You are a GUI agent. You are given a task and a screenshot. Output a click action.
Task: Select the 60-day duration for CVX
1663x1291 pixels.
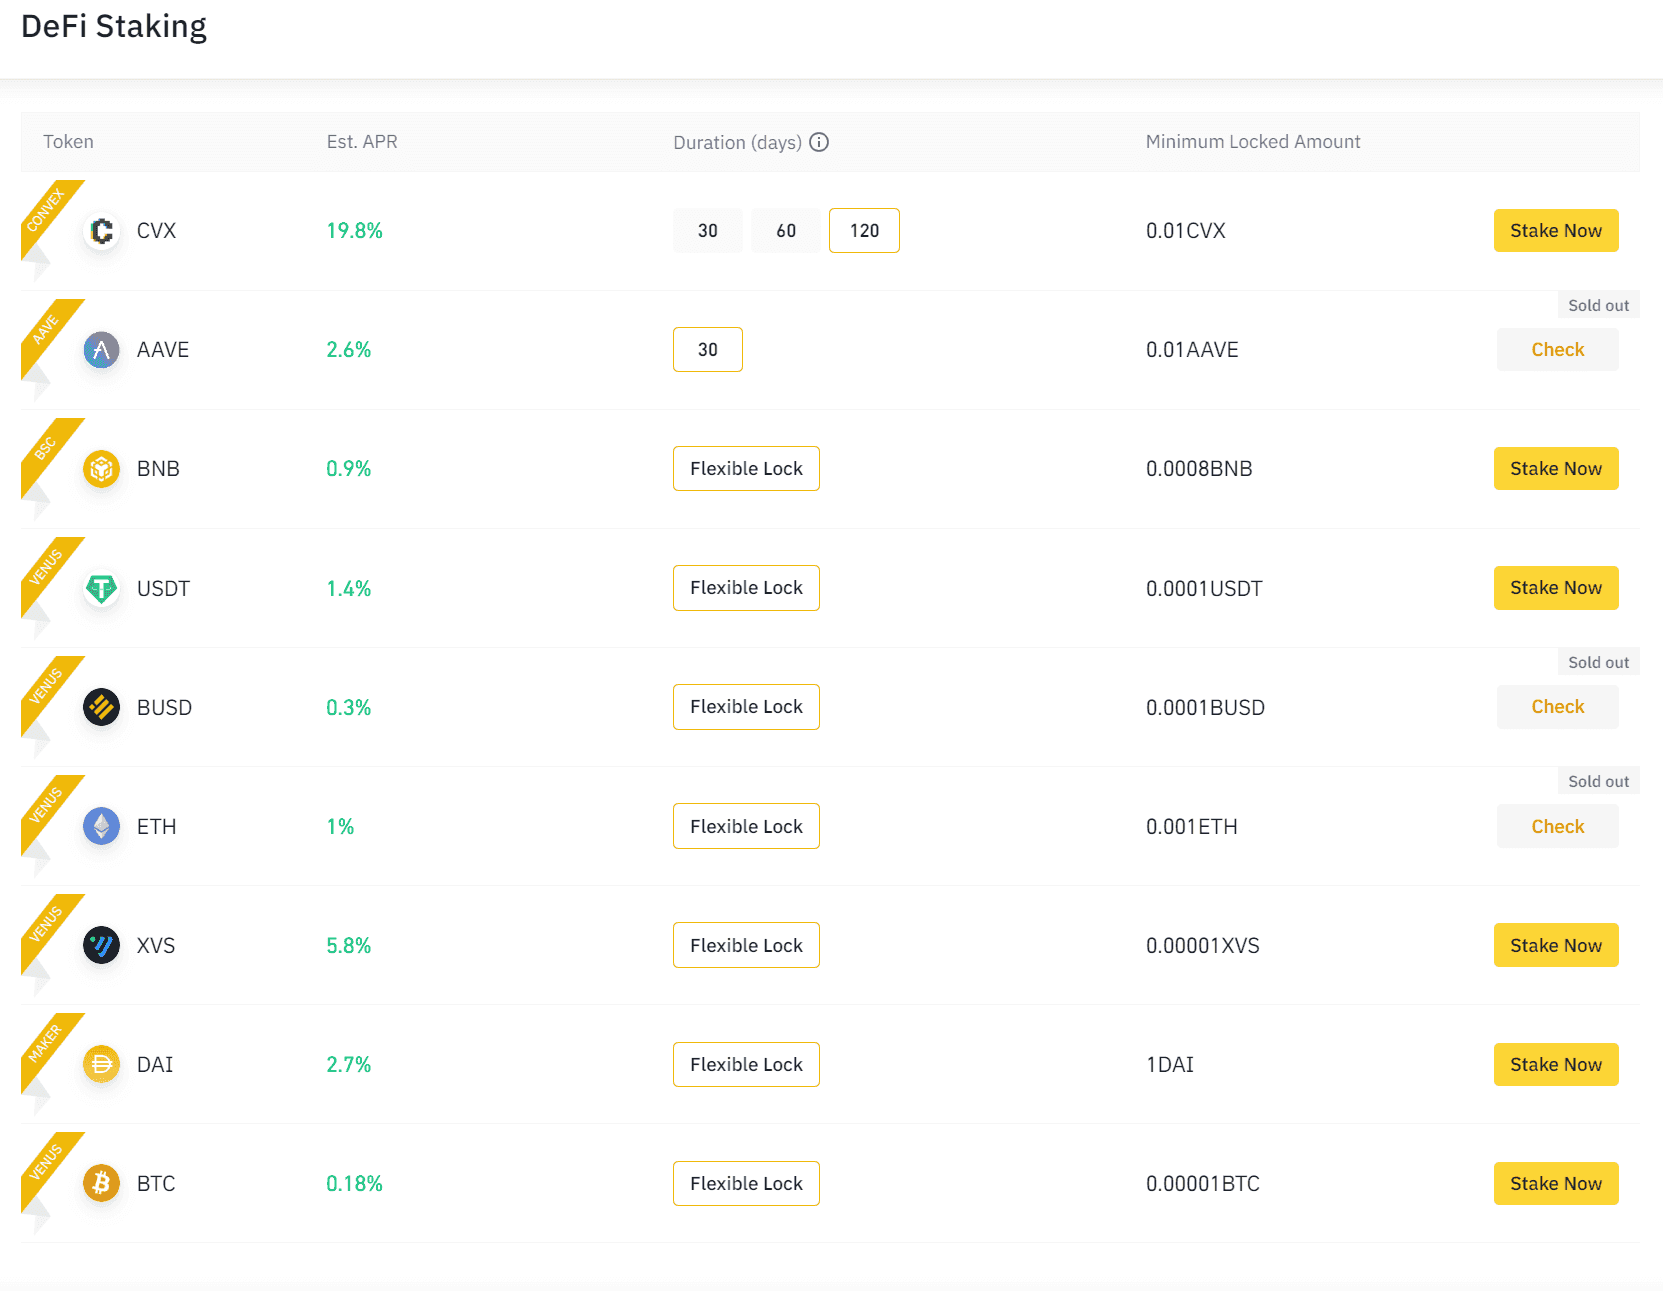[786, 230]
